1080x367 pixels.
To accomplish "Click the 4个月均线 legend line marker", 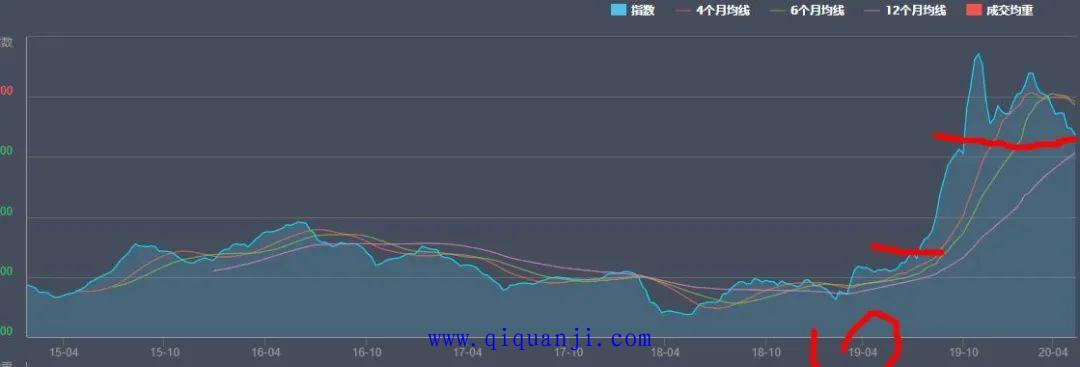I will coord(683,10).
